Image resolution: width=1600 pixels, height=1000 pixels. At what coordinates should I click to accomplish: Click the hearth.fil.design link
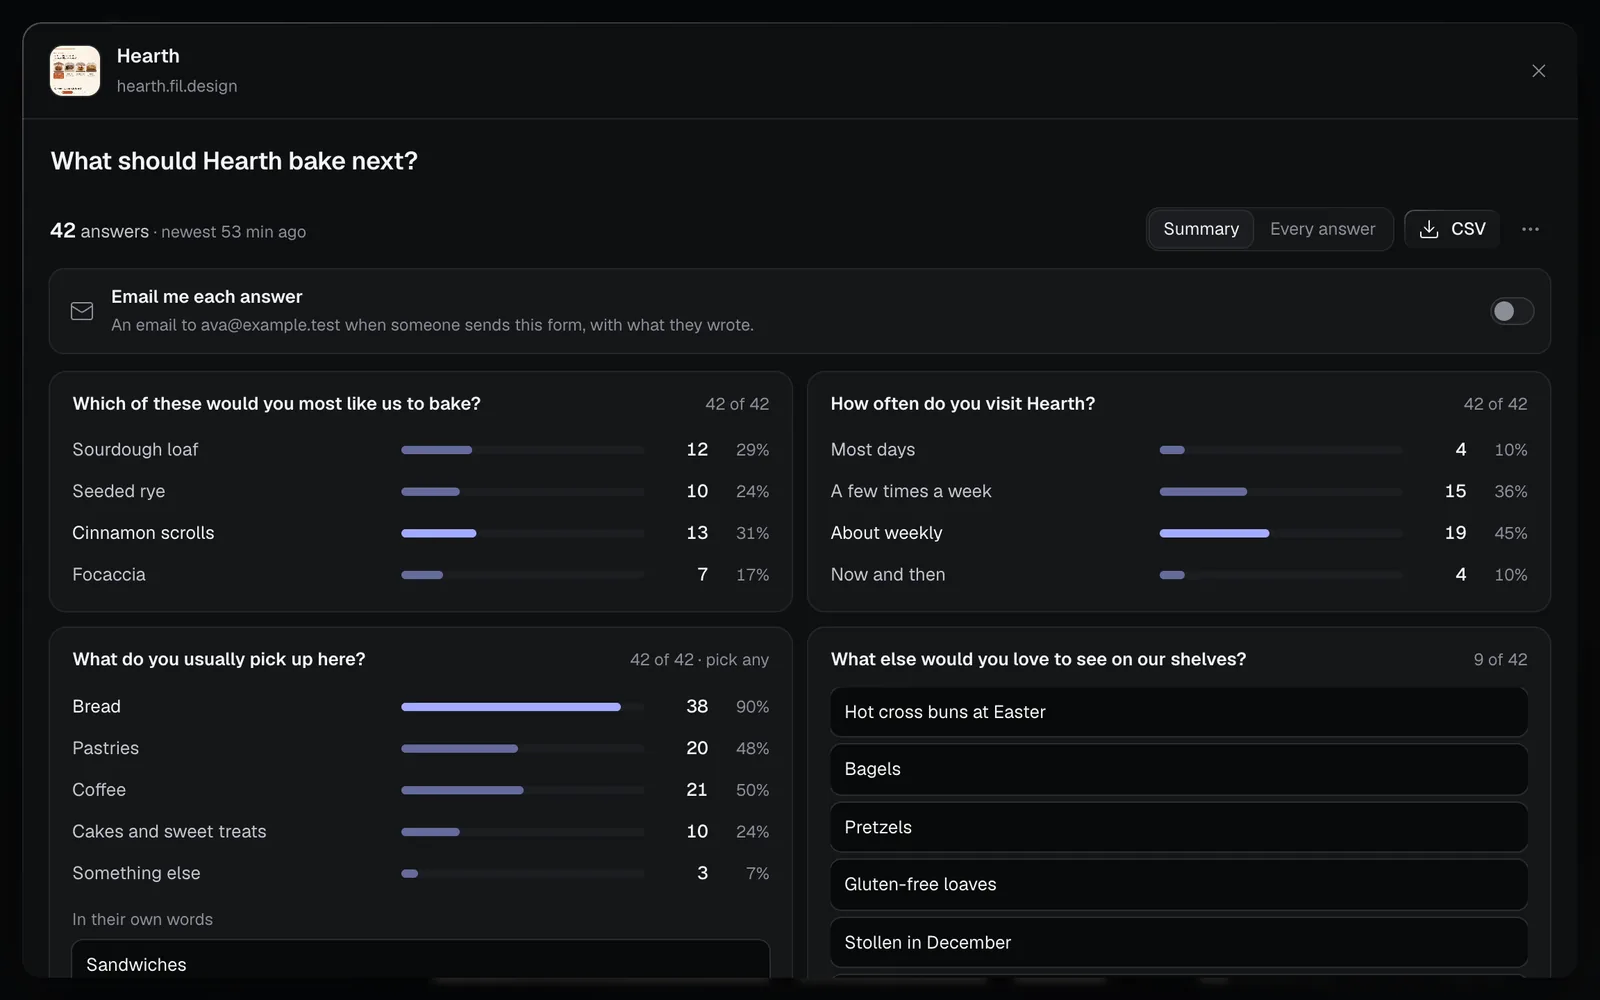coord(177,86)
